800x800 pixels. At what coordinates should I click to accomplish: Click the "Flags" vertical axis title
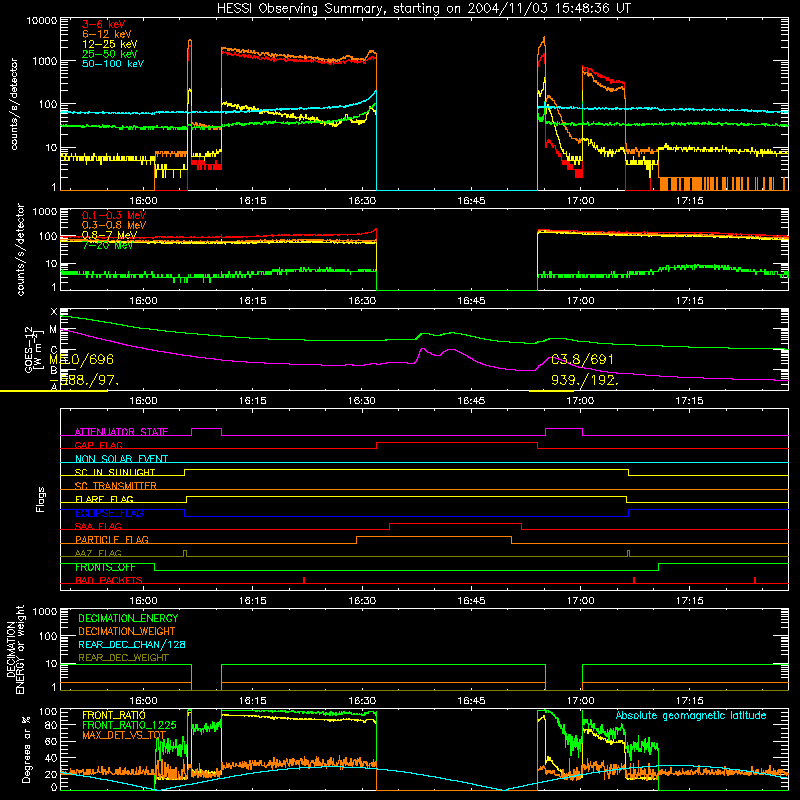[x=40, y=499]
